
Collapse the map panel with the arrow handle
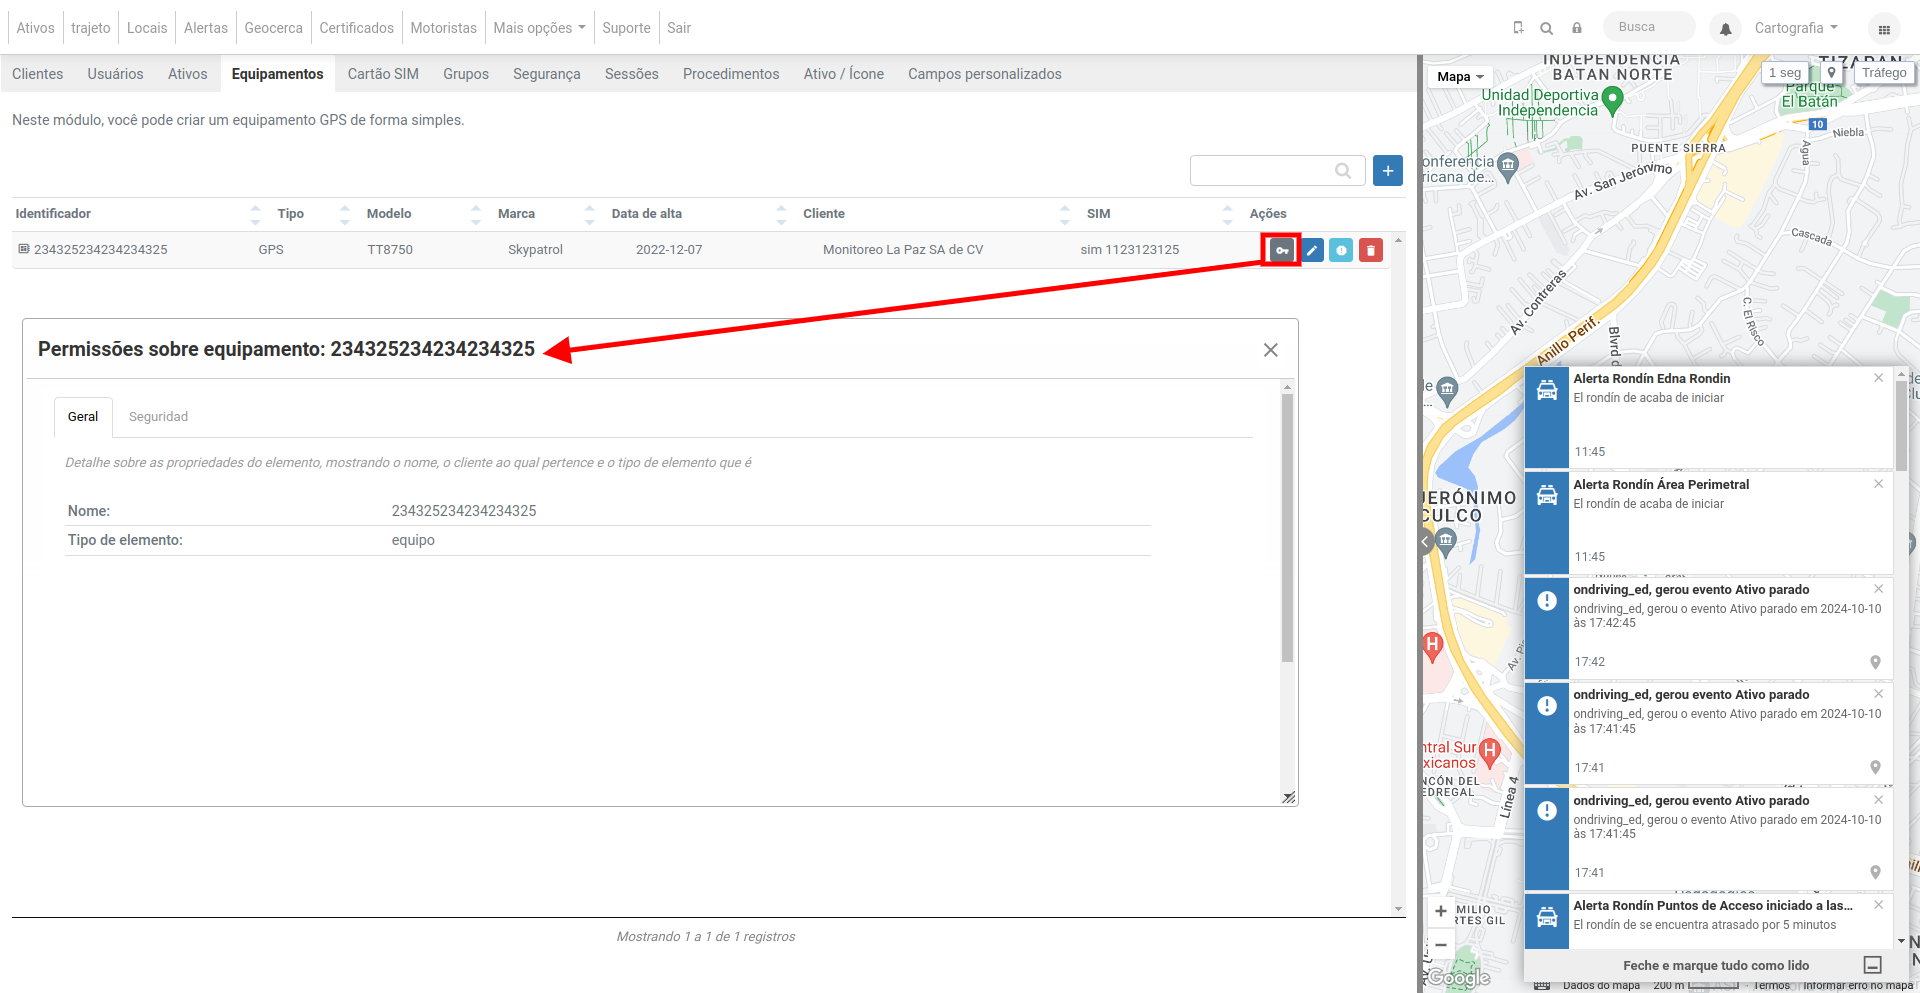click(1426, 542)
